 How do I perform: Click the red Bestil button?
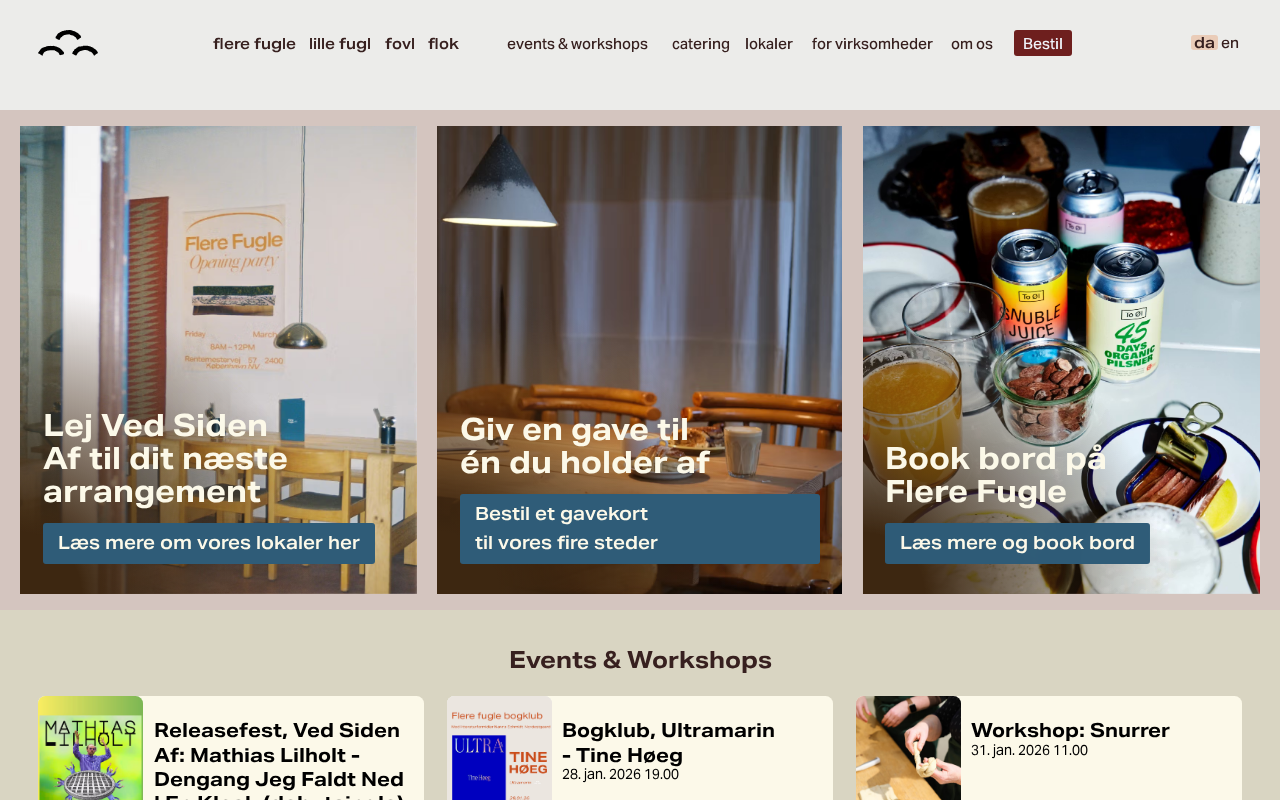click(x=1043, y=43)
